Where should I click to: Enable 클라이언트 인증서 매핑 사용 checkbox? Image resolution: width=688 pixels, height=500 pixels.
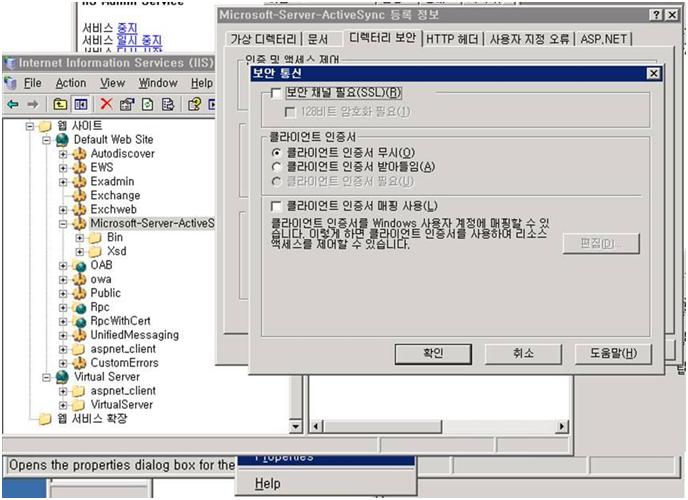276,206
